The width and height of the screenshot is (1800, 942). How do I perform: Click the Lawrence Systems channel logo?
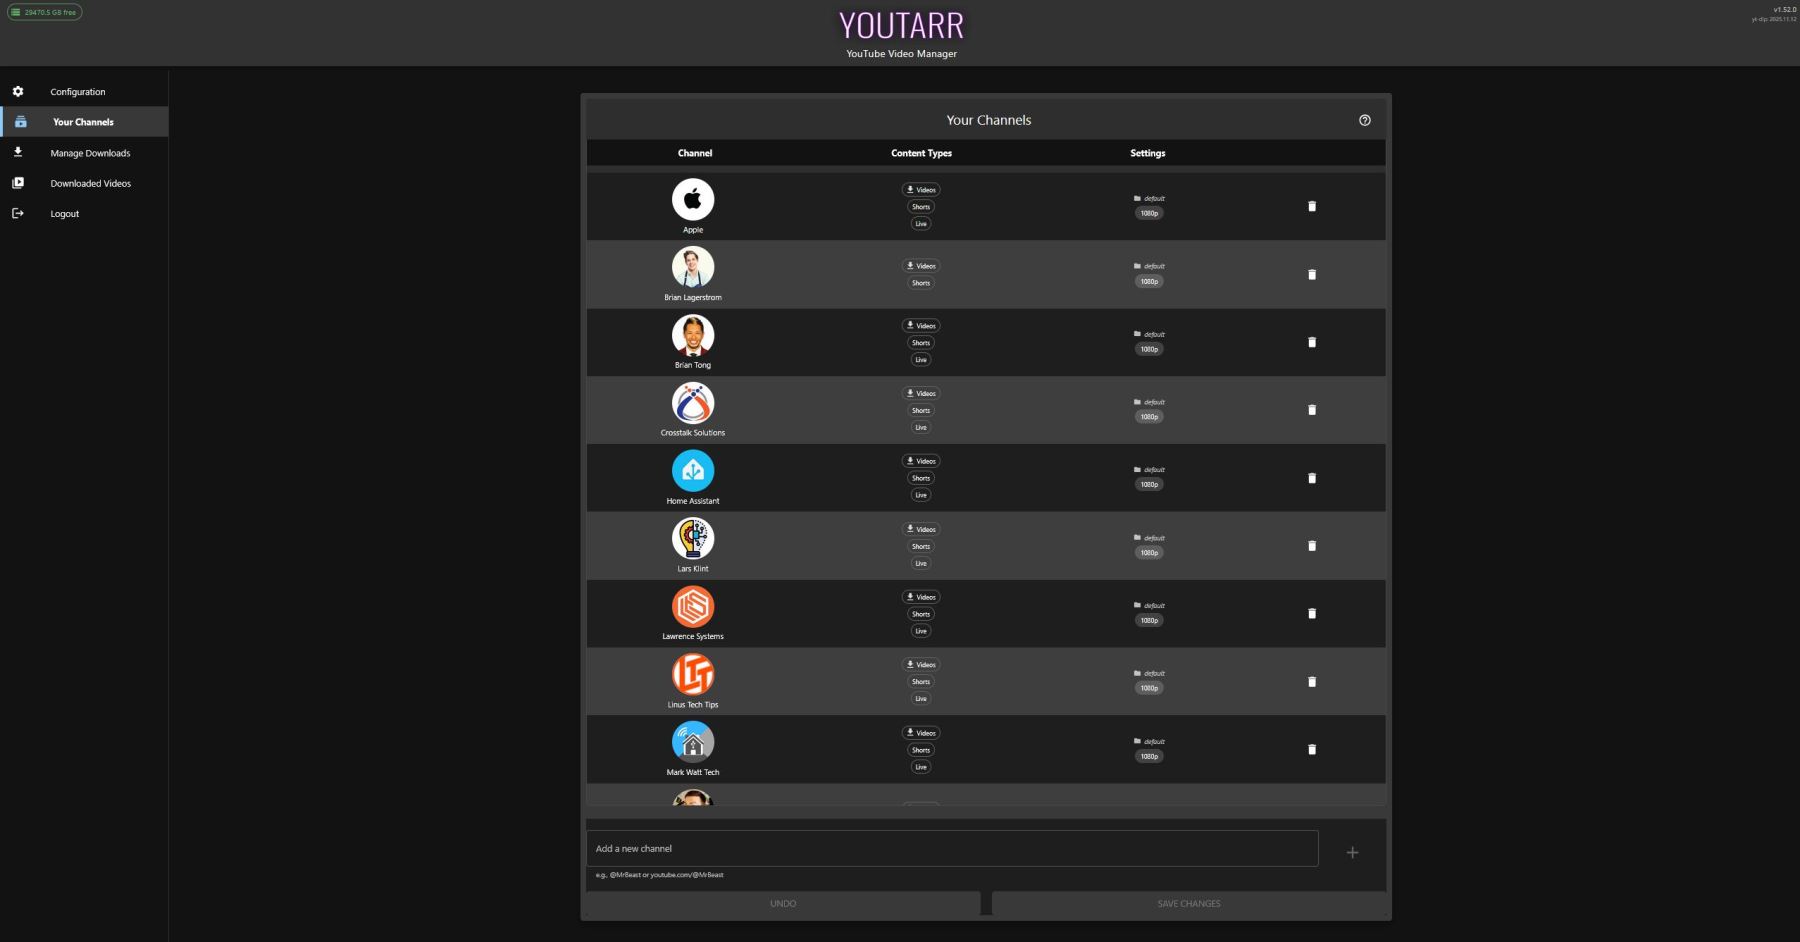(x=693, y=606)
